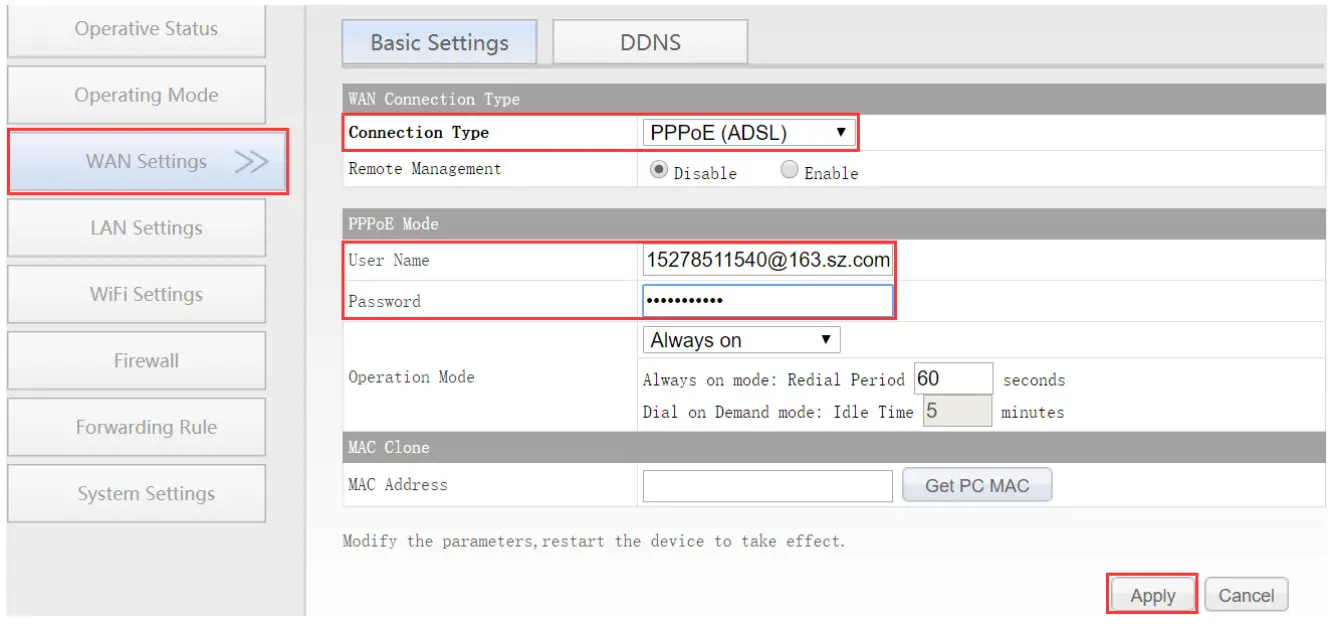Expand the Always on operation mode dropdown
The height and width of the screenshot is (624, 1333).
[x=740, y=340]
